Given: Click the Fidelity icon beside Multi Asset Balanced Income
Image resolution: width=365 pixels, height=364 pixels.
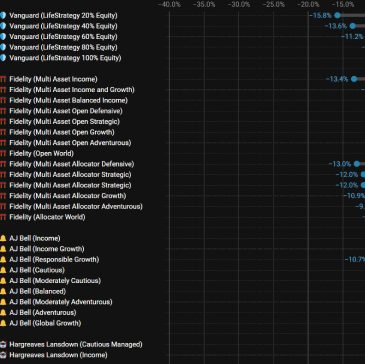Looking at the screenshot, I should [3, 100].
